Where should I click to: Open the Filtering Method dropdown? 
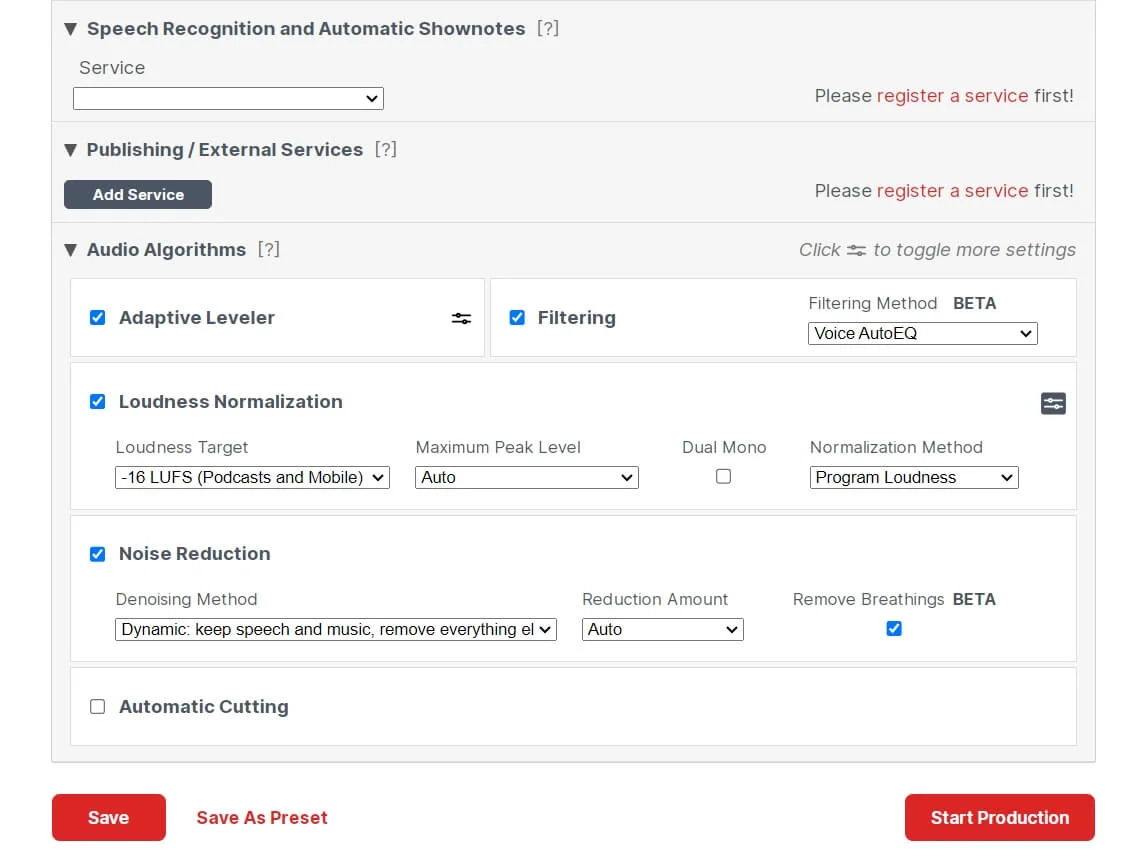tap(922, 334)
